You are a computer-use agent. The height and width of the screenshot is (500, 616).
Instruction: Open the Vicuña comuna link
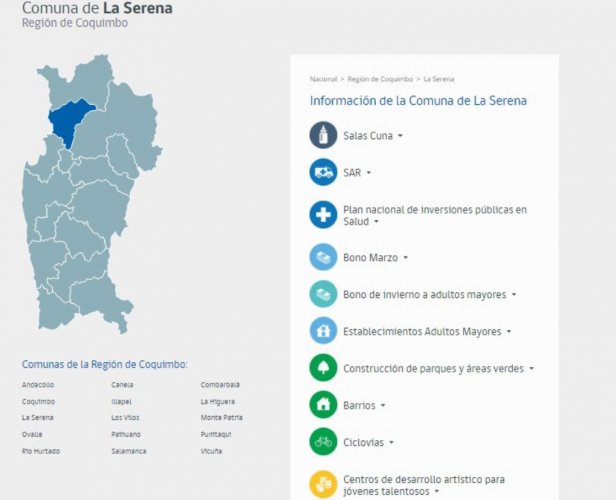tap(211, 451)
